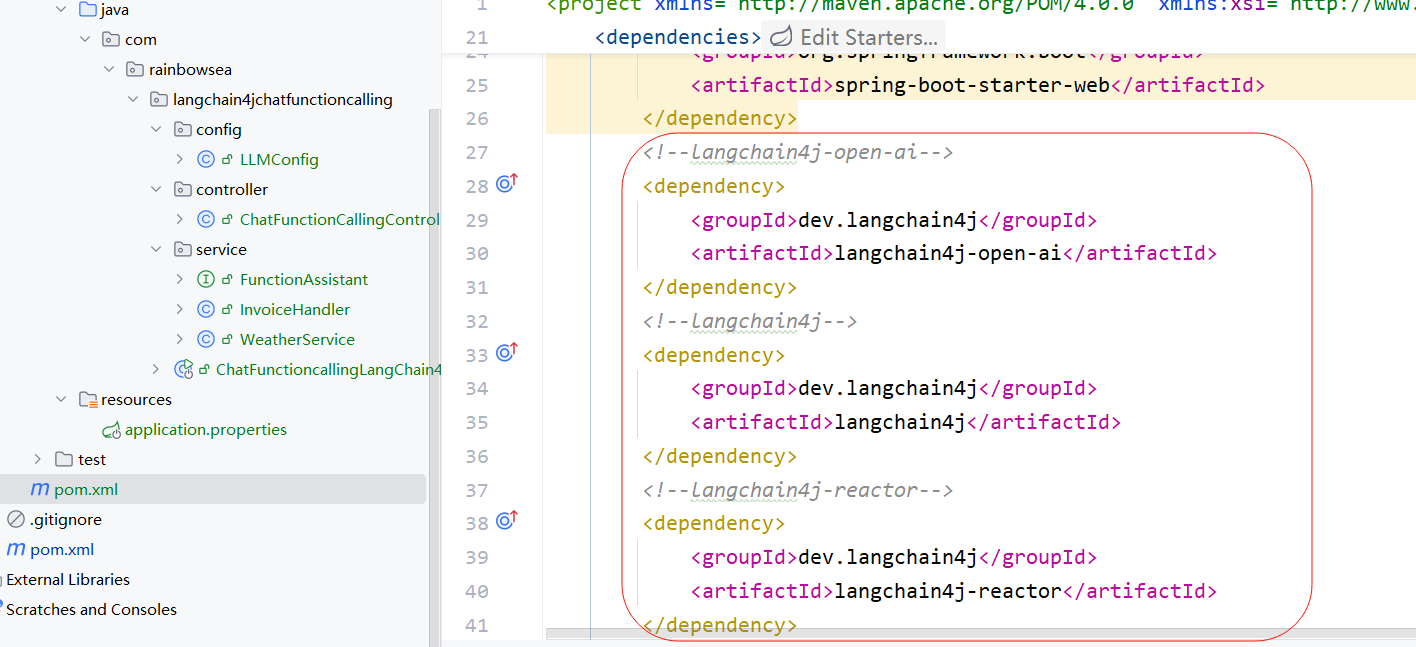1416x647 pixels.
Task: Click the .gitignore file icon
Action: tap(16, 520)
